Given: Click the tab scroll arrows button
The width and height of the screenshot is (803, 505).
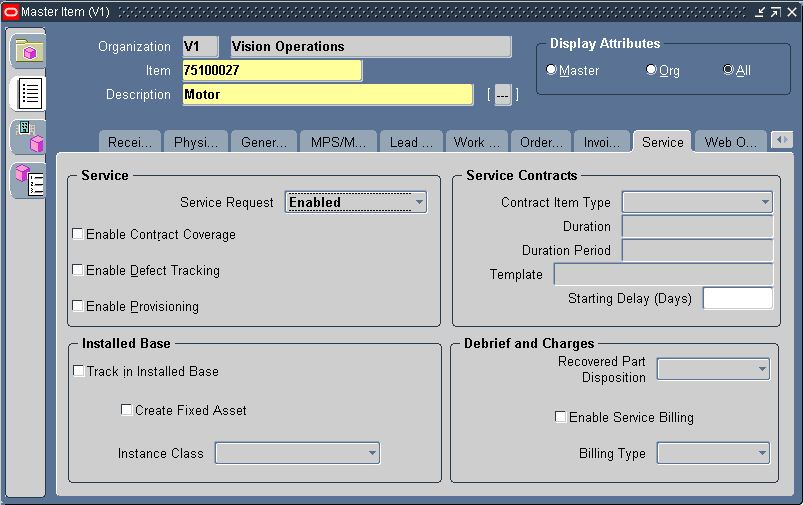Looking at the screenshot, I should tap(781, 139).
